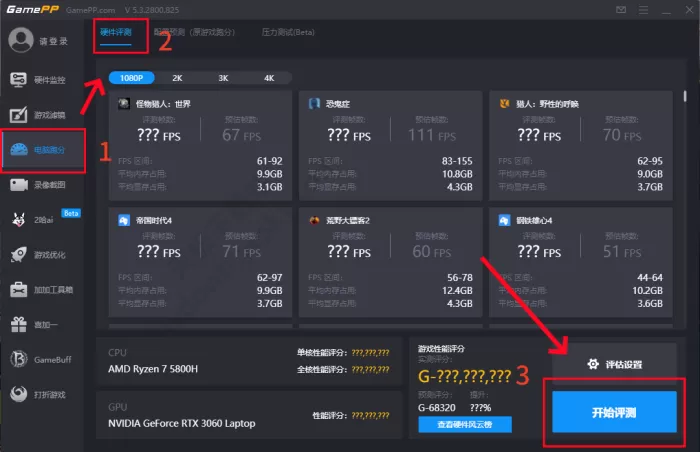Click the 钢铁雄心4 game icon
Viewport: 700px width, 452px height.
click(x=504, y=220)
